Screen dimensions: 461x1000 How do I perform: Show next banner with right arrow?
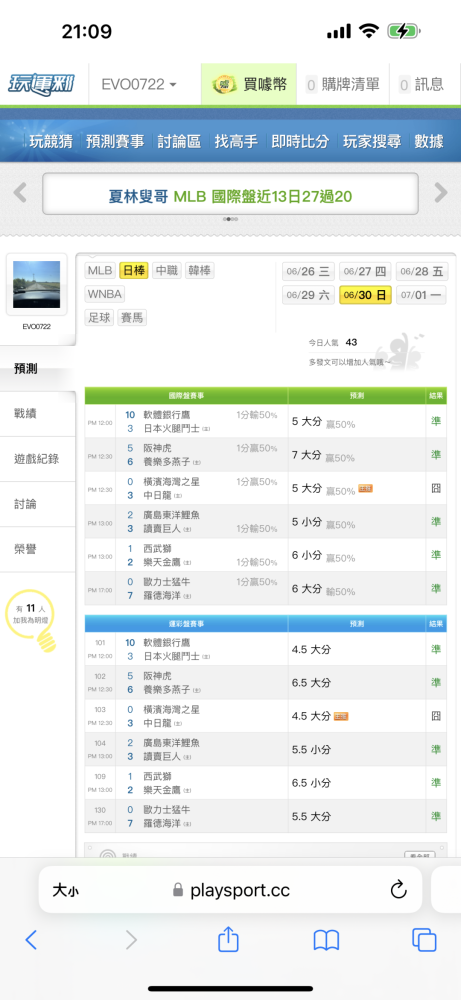click(x=440, y=192)
